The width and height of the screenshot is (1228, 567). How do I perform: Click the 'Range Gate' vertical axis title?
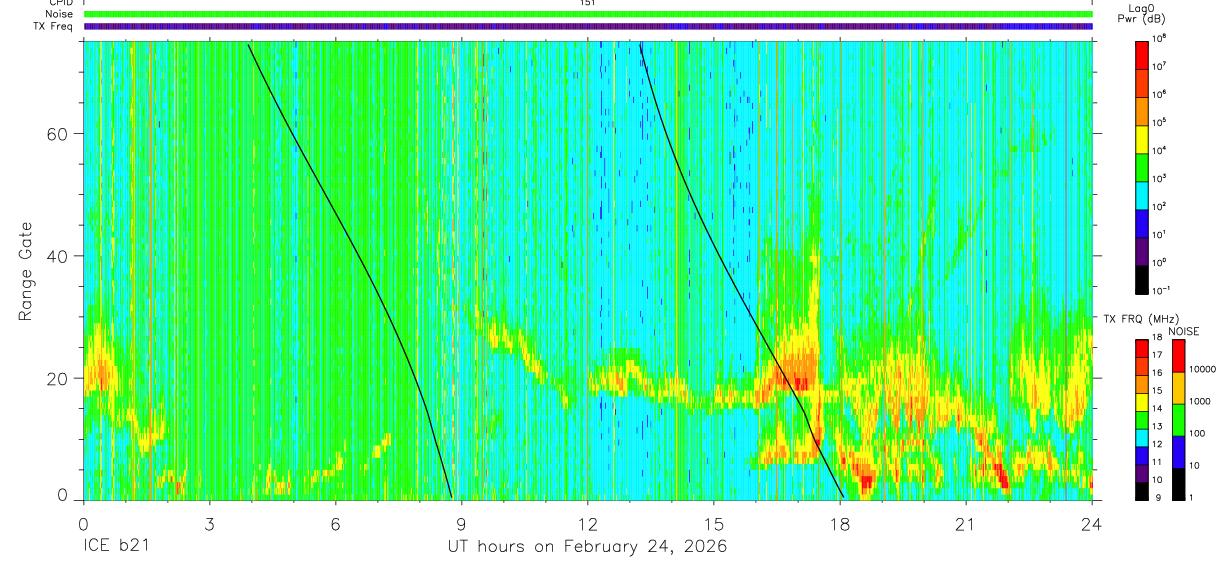[x=24, y=272]
